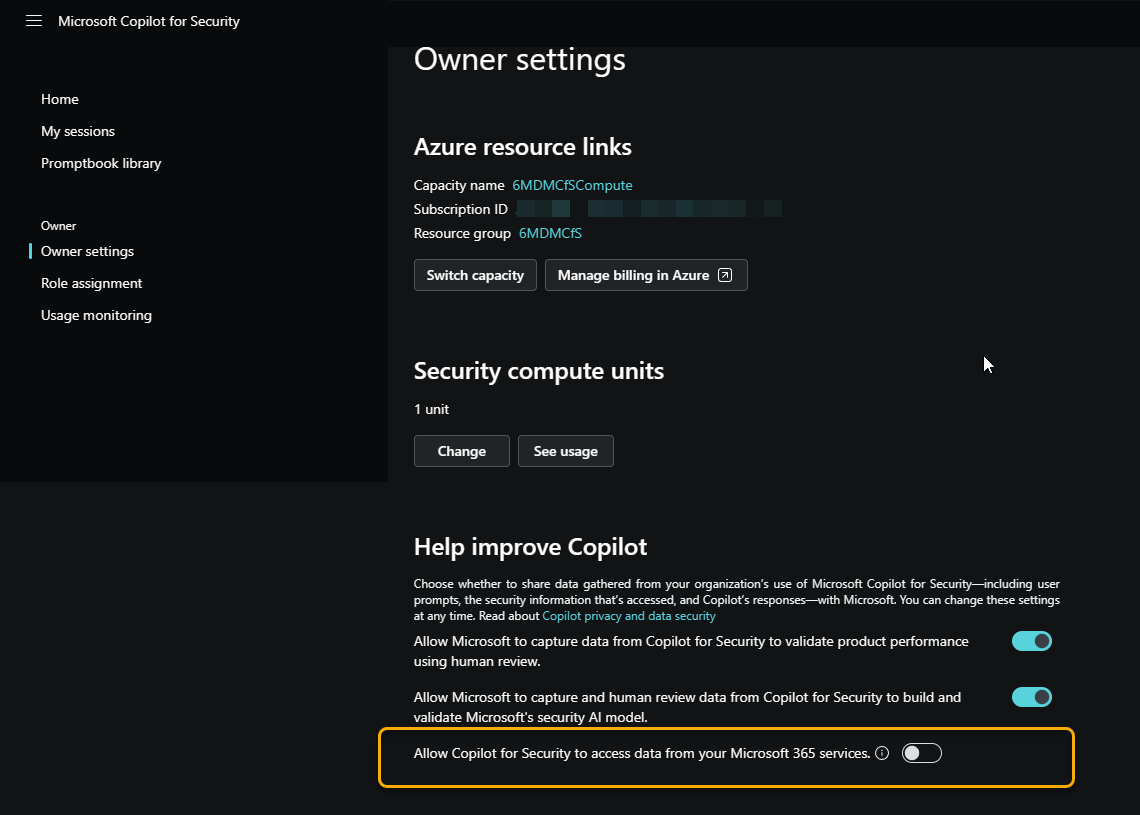
Task: Click the Owner section label in sidebar
Action: point(58,226)
